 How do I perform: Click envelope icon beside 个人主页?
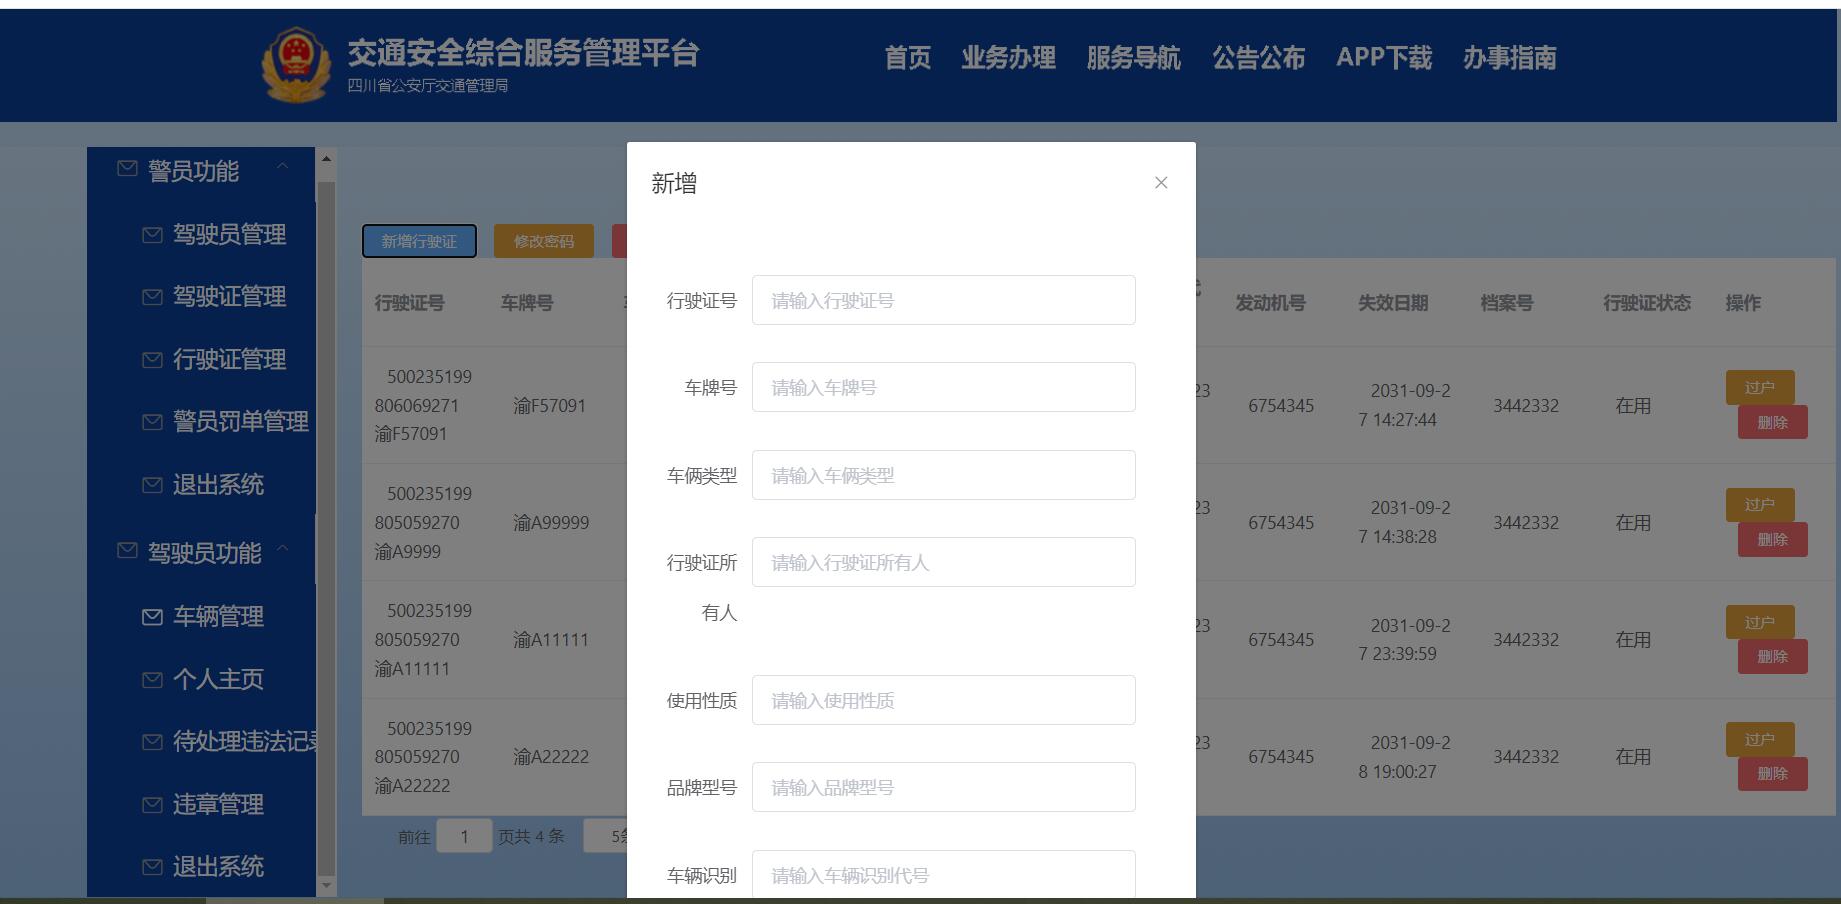coord(152,680)
